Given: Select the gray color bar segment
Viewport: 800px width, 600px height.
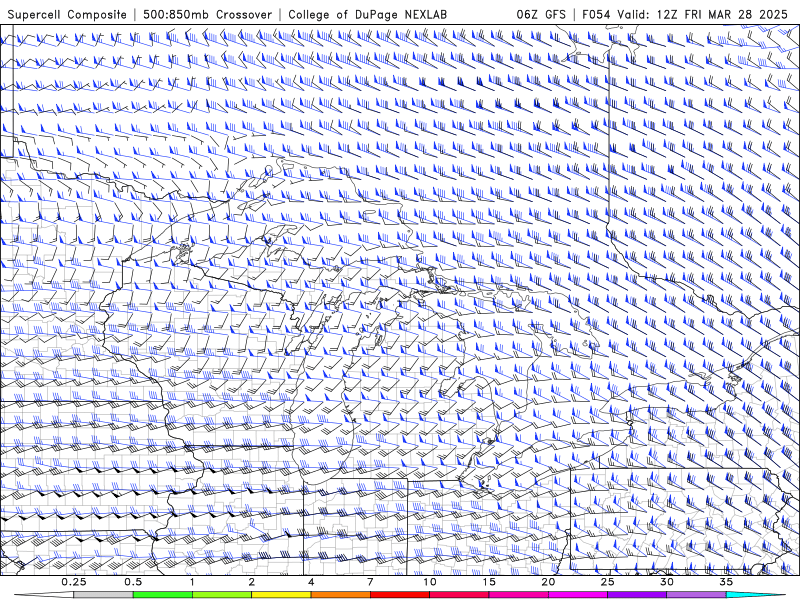Looking at the screenshot, I should 104,595.
